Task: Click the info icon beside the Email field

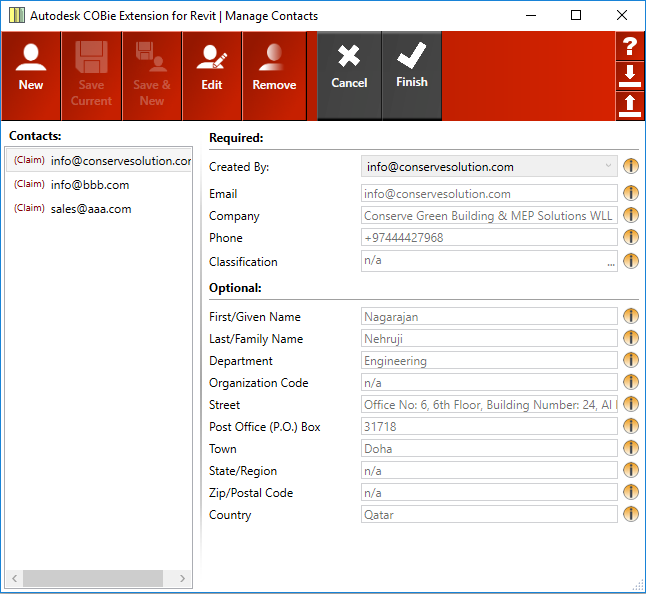Action: coord(631,194)
